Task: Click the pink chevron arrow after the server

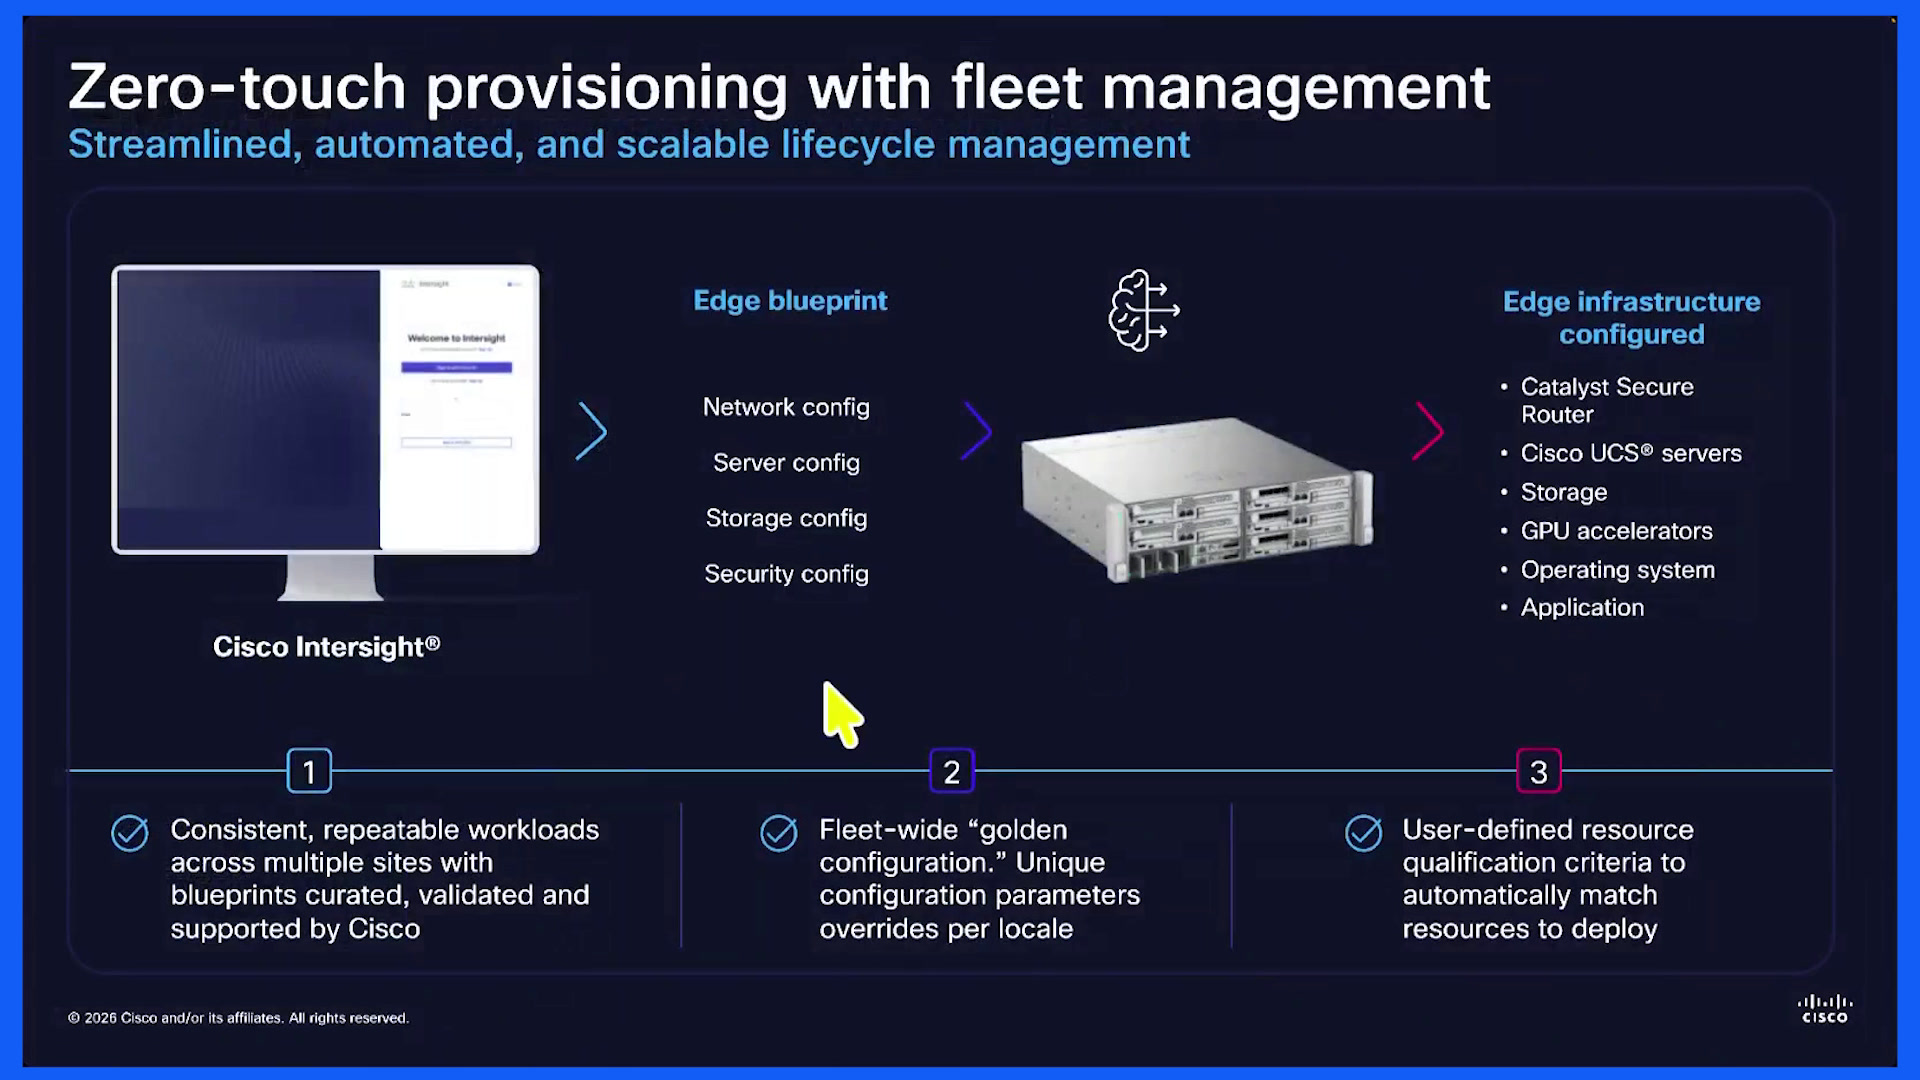Action: (x=1428, y=431)
